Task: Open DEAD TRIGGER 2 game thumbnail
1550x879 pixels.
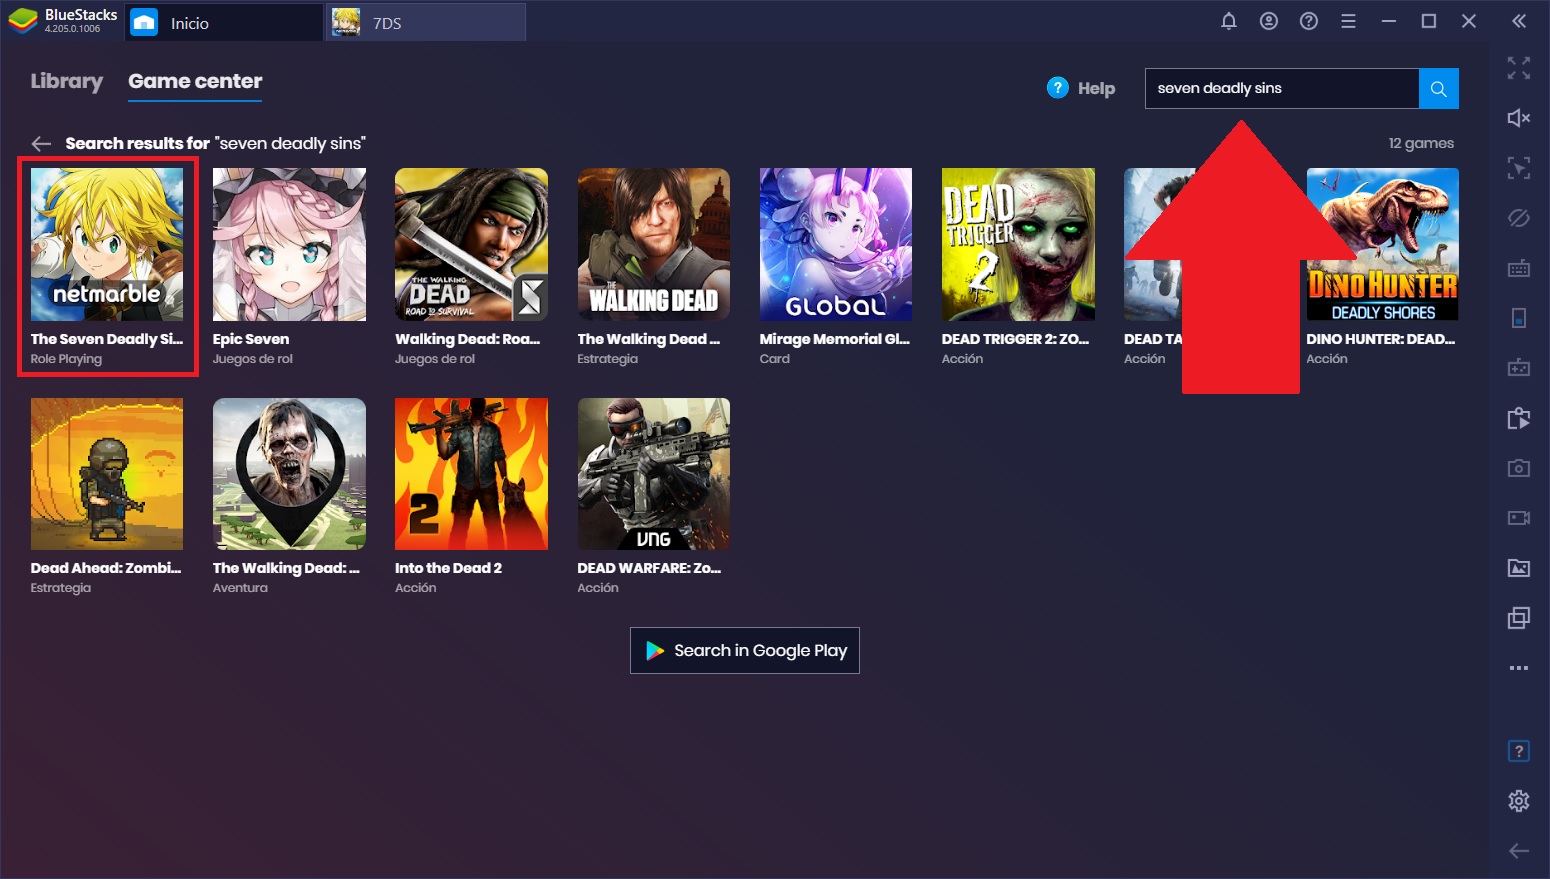Action: [1018, 244]
